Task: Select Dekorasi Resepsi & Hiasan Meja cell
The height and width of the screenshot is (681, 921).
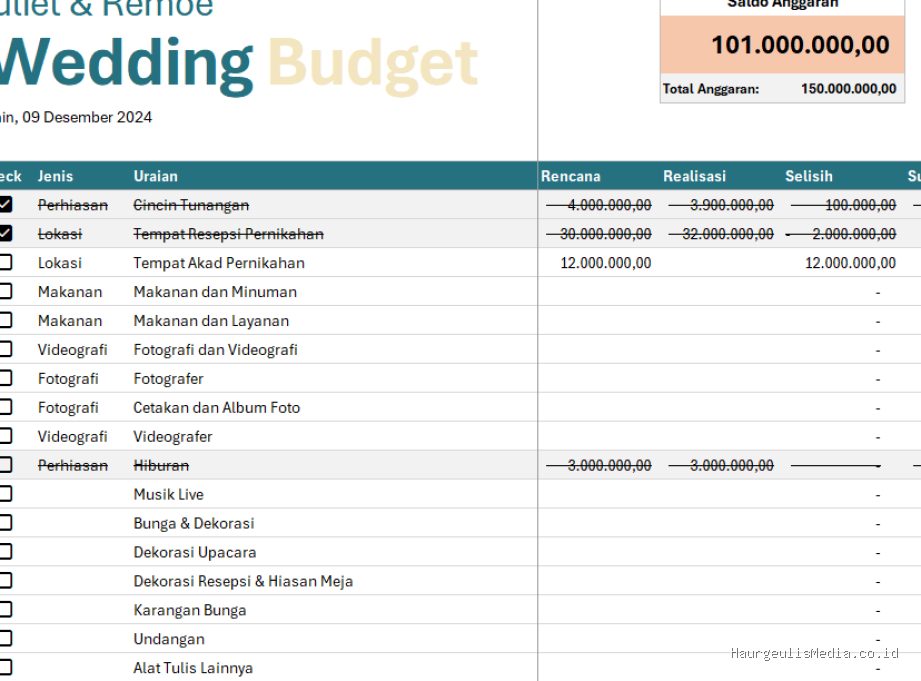Action: (243, 581)
